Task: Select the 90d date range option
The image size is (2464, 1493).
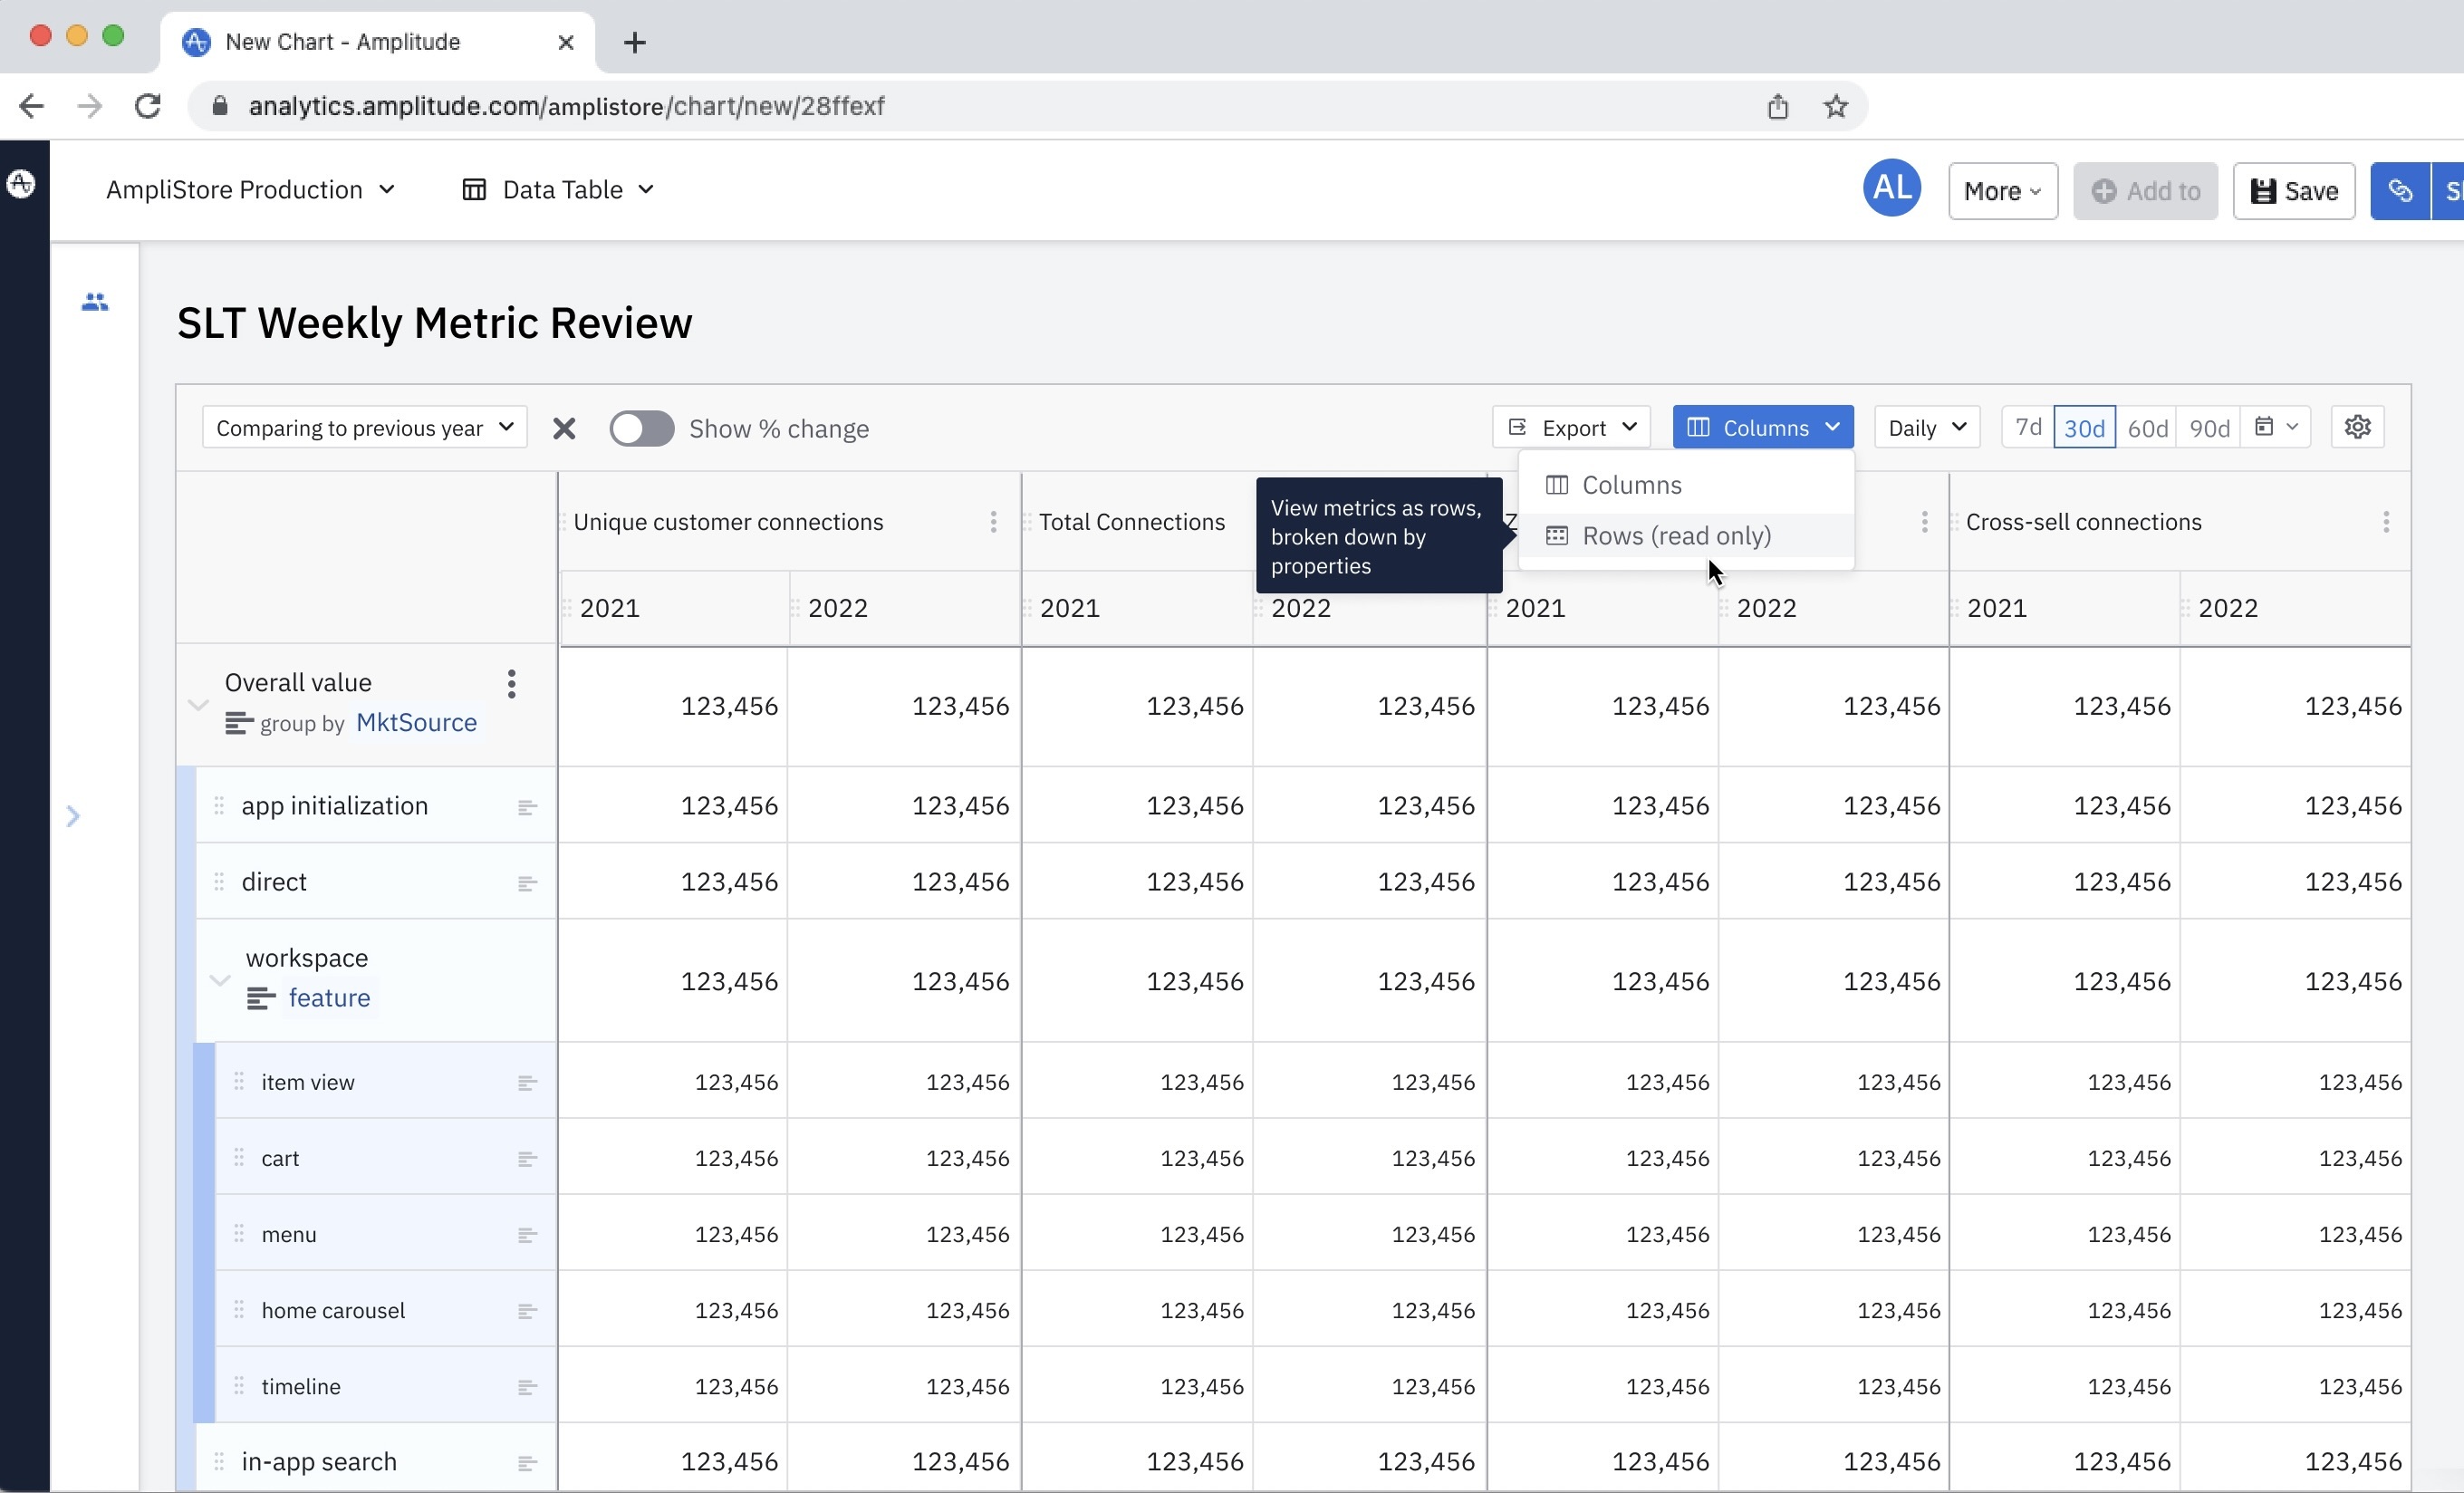Action: (x=2209, y=428)
